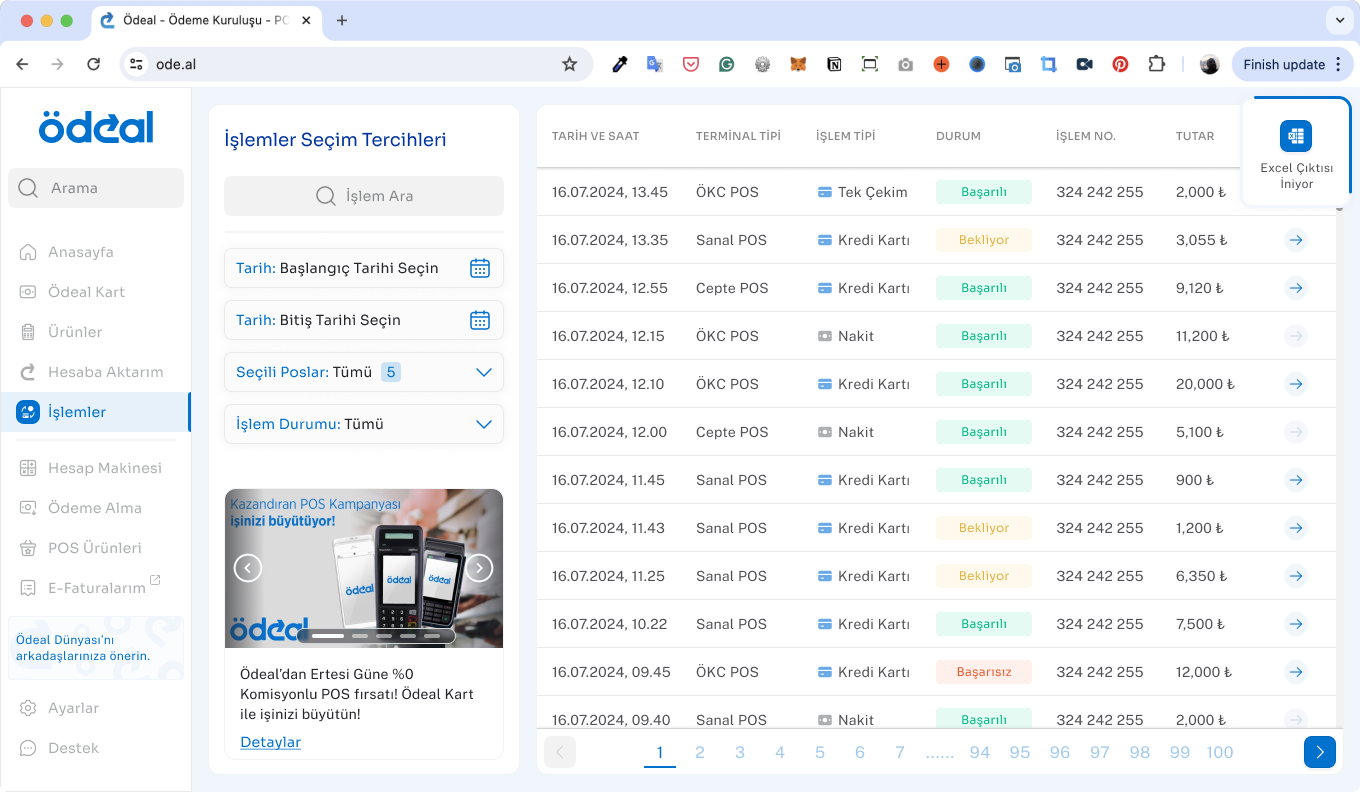Go back in browser

tap(22, 64)
